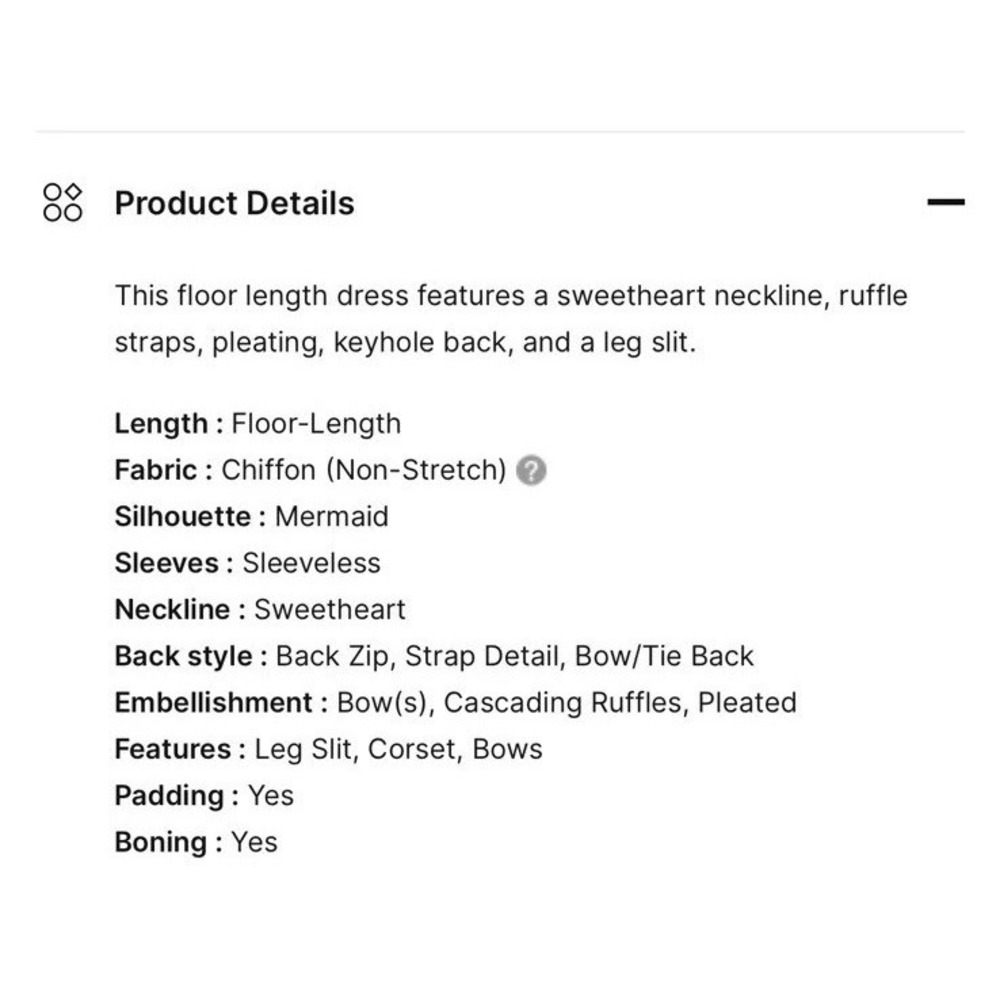Click the Sweetheart neckline value

click(330, 609)
